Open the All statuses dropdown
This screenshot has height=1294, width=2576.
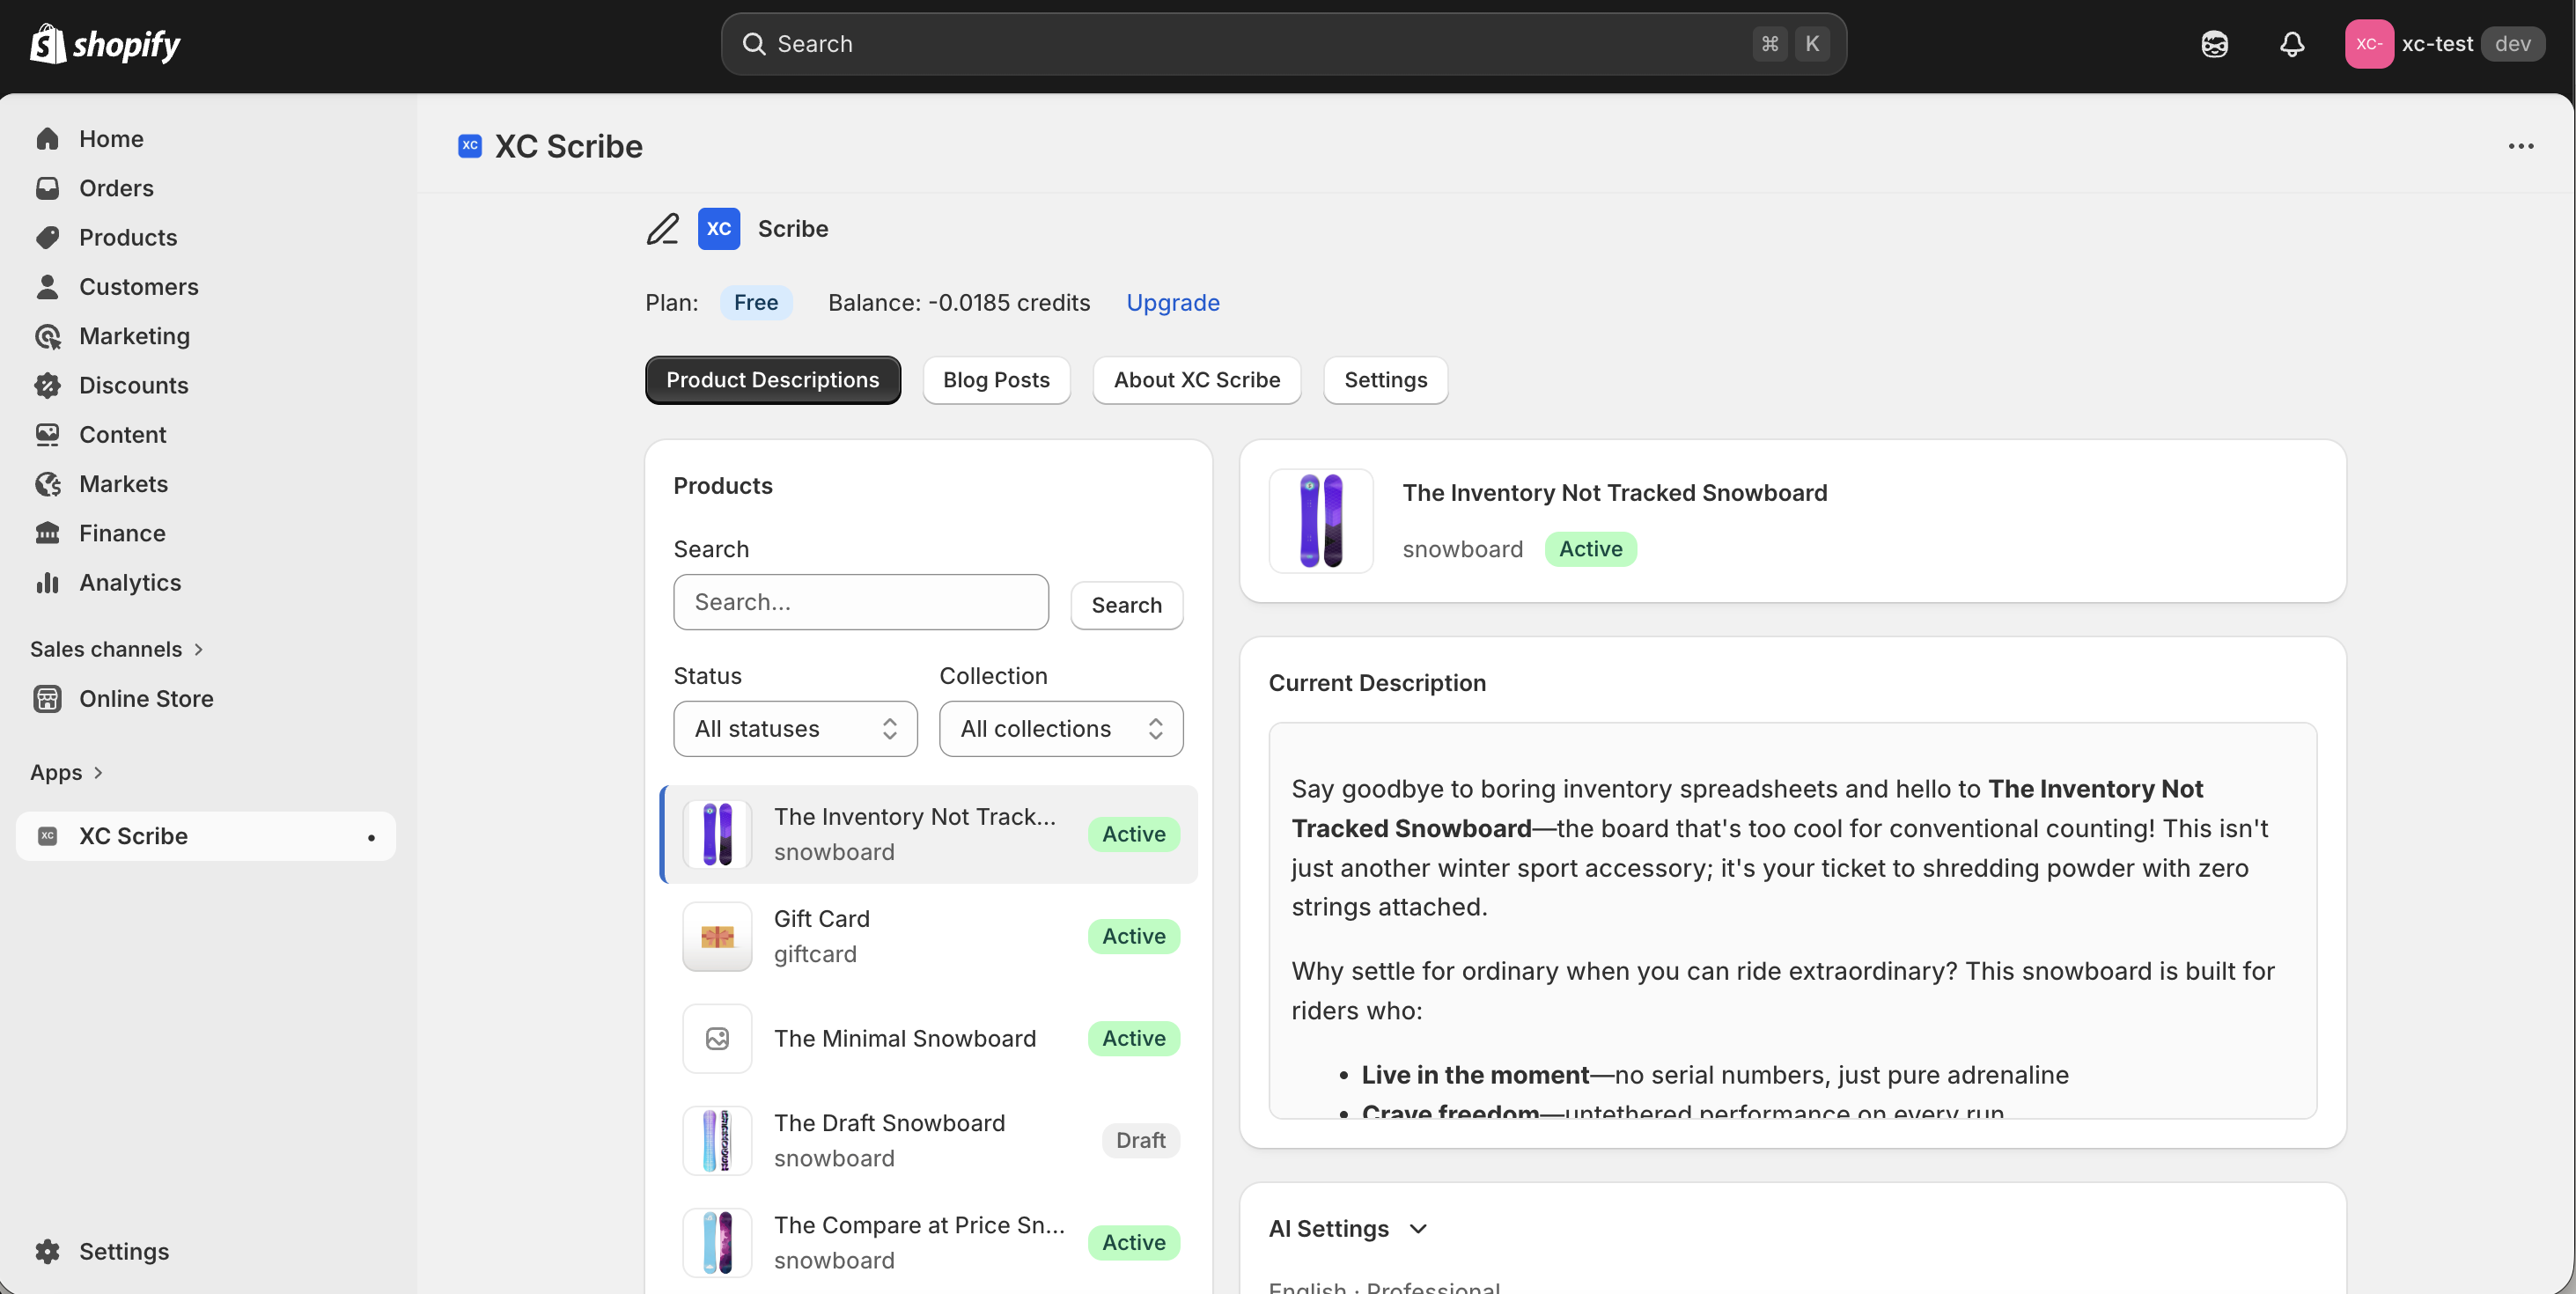pyautogui.click(x=795, y=728)
